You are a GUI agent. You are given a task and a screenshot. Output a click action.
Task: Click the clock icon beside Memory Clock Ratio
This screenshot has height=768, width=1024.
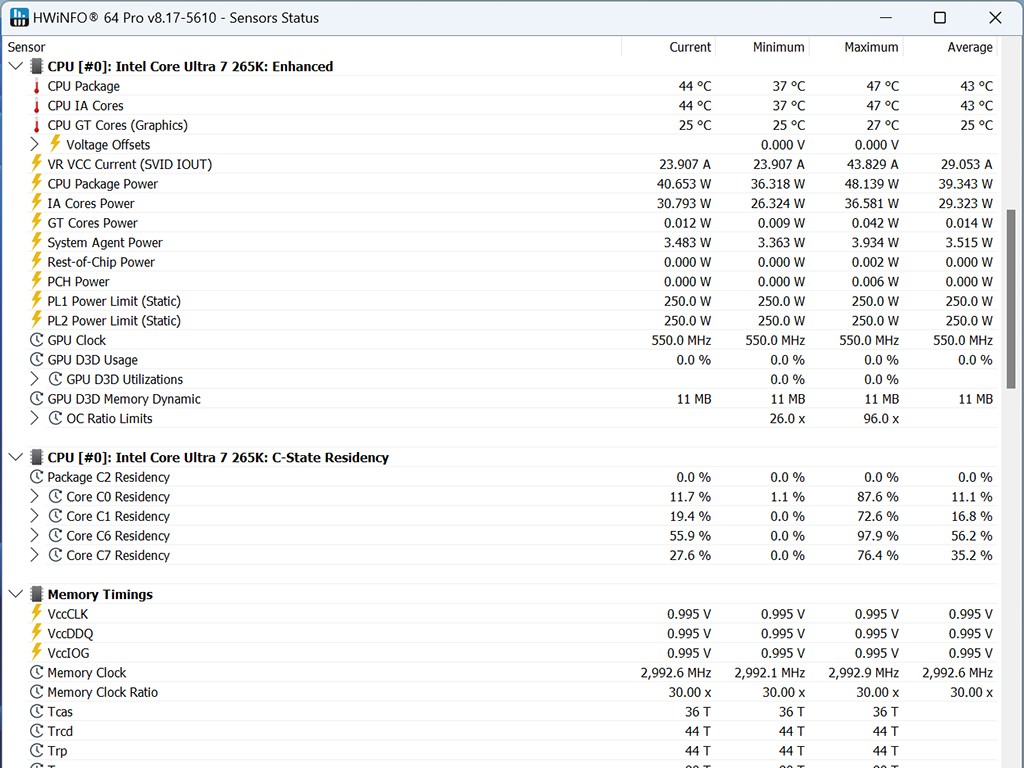click(37, 692)
